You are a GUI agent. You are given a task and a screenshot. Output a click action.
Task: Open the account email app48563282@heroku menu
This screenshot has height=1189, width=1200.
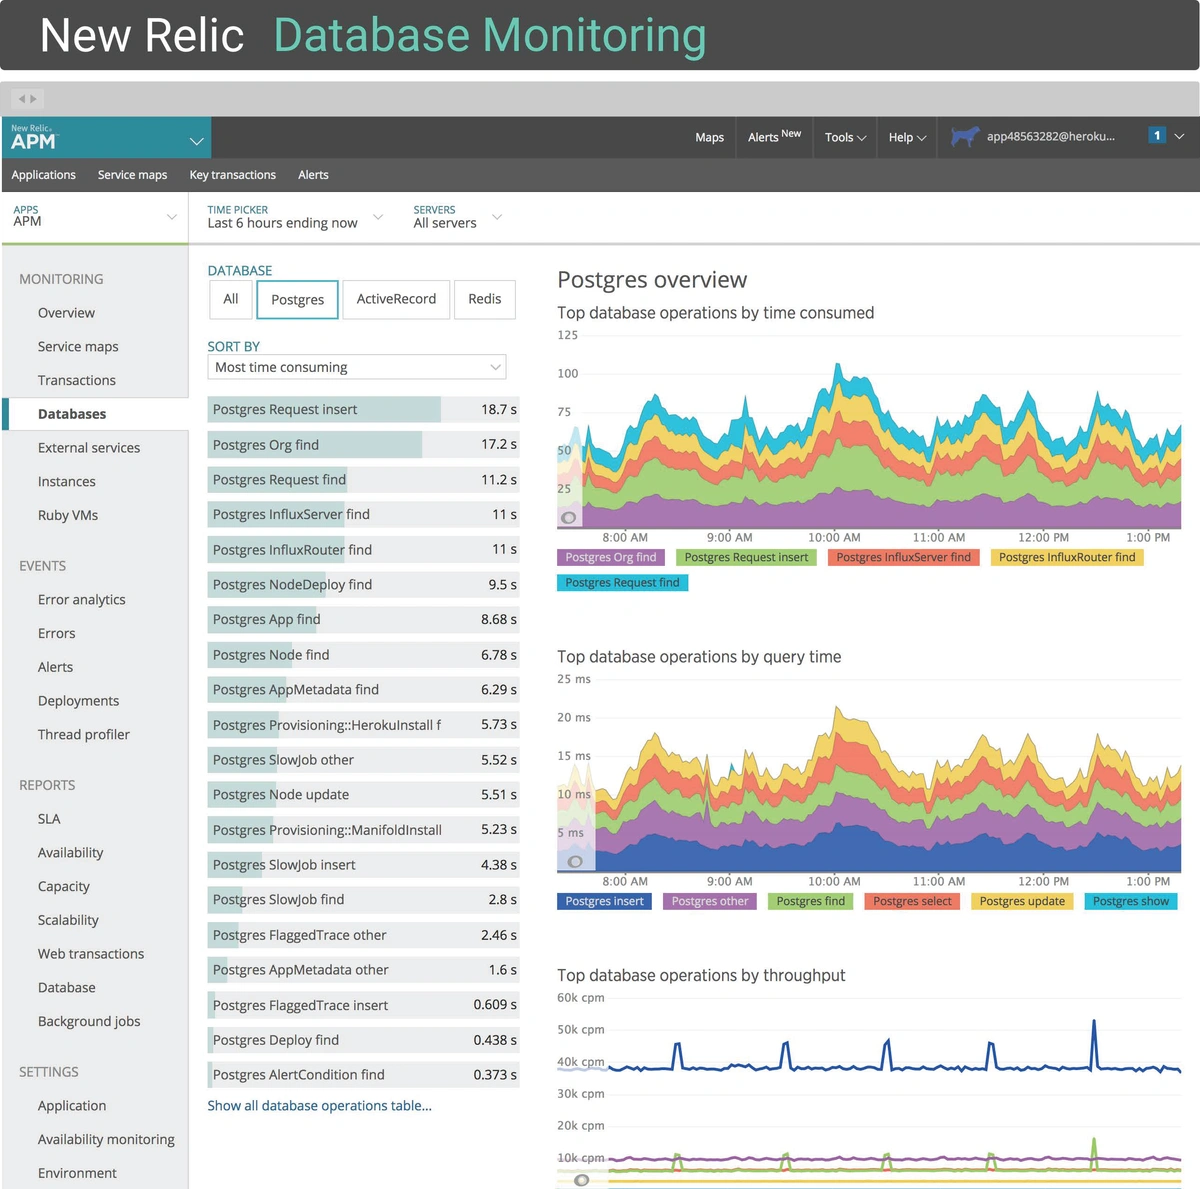click(1050, 137)
